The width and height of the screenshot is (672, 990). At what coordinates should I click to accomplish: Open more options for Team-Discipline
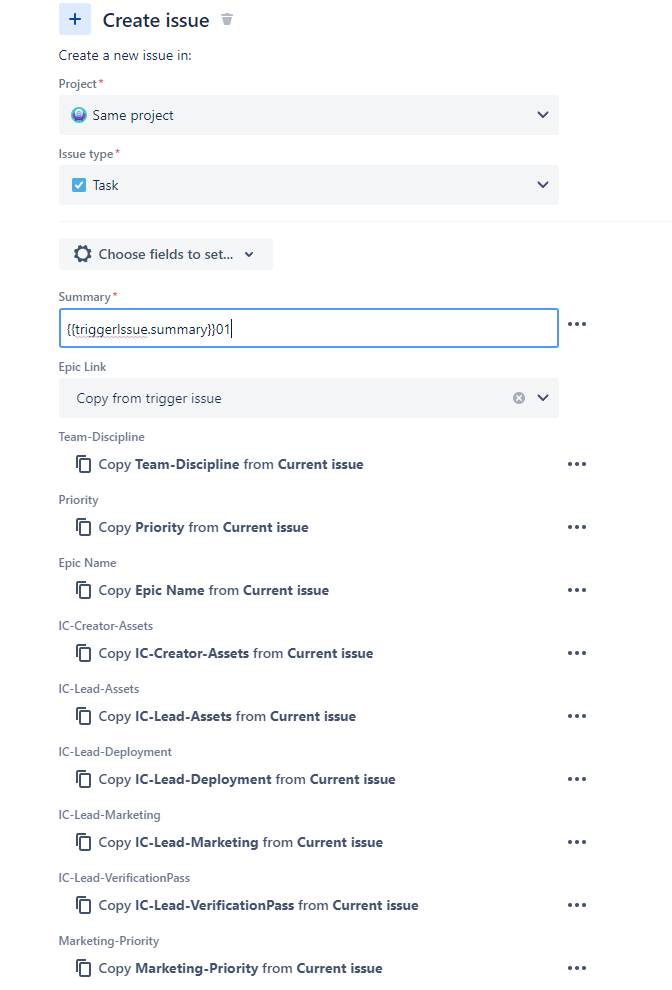coord(577,464)
